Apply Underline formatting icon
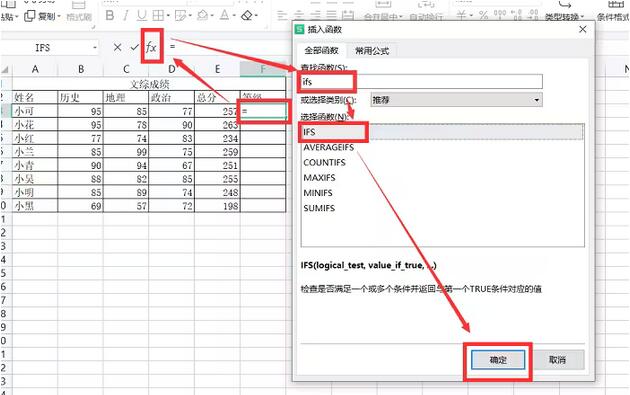 click(141, 16)
